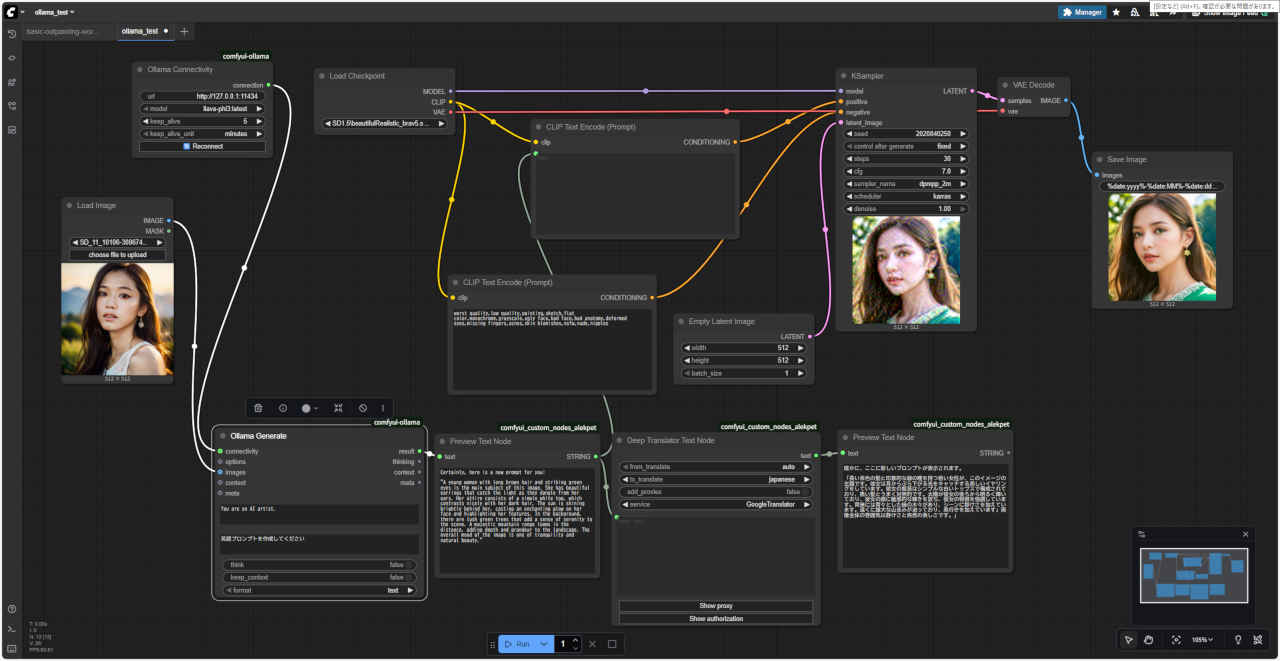
Task: Click the bypass icon in node toolbar
Action: [x=363, y=408]
